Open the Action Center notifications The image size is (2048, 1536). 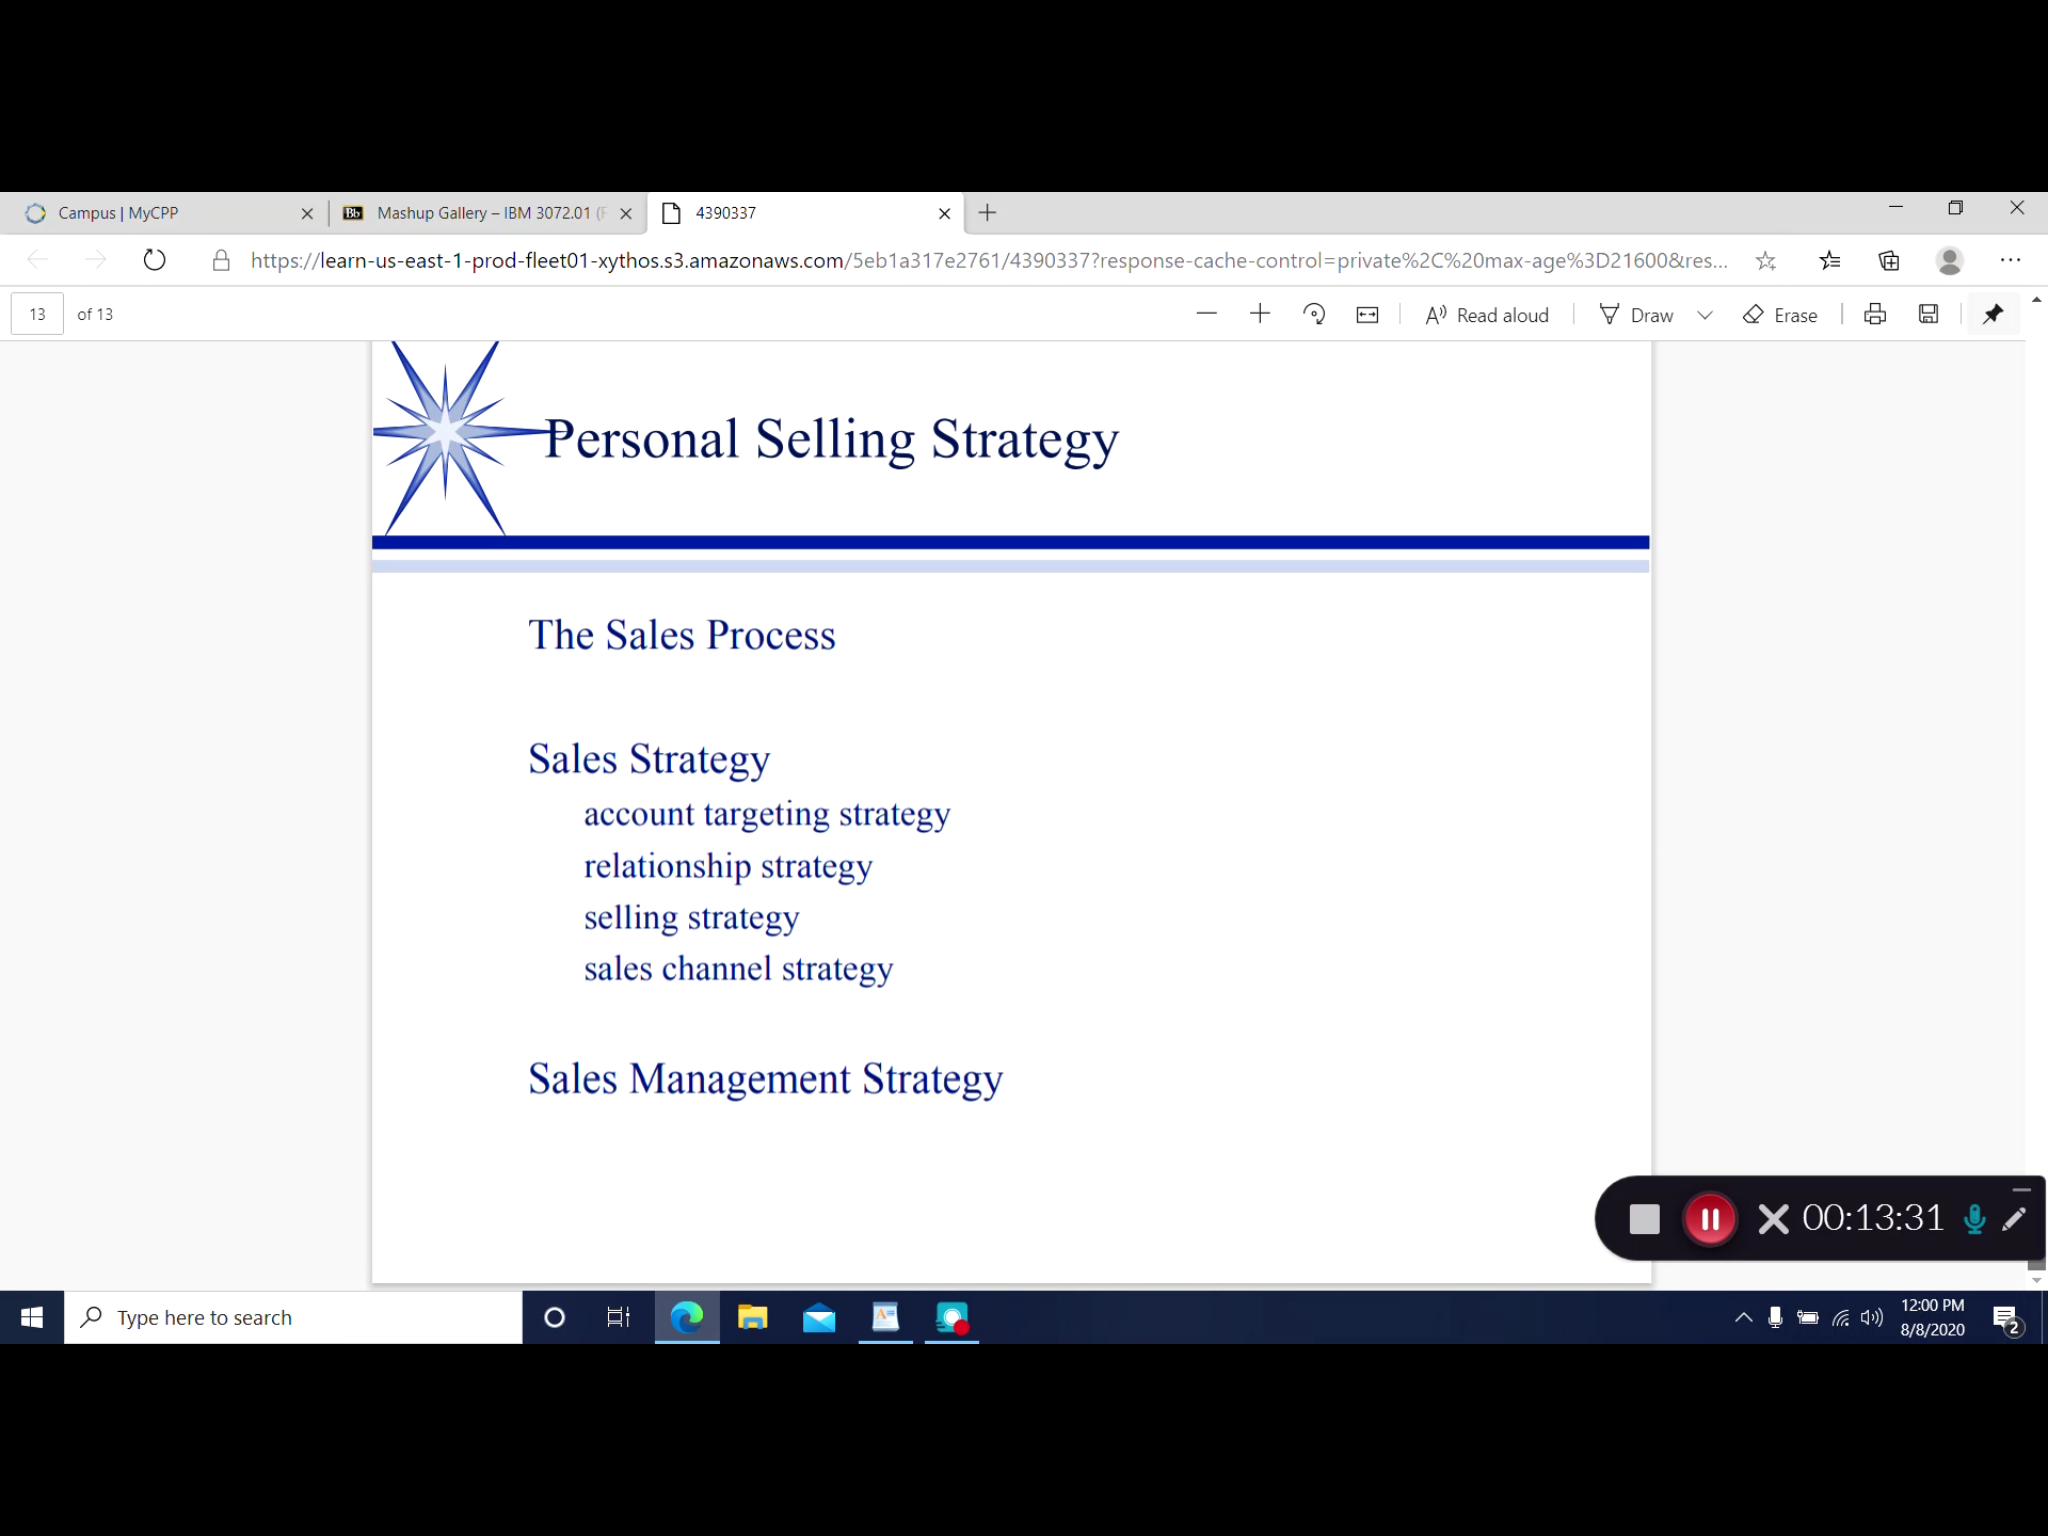(2006, 1319)
